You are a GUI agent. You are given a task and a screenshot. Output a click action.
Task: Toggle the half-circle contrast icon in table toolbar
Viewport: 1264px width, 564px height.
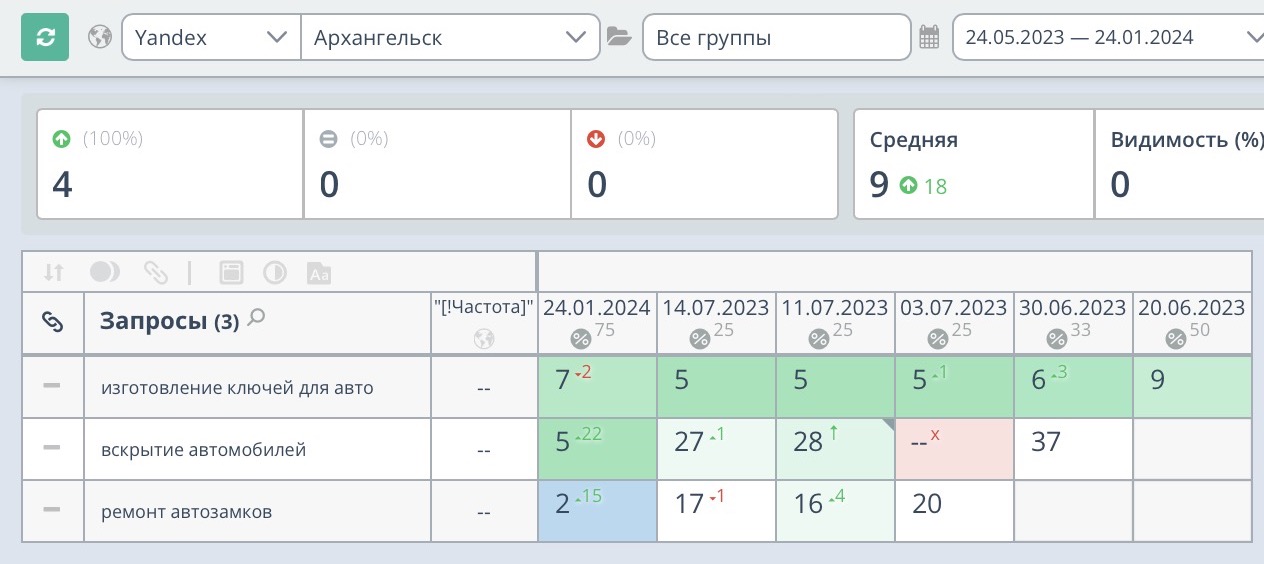click(x=274, y=272)
